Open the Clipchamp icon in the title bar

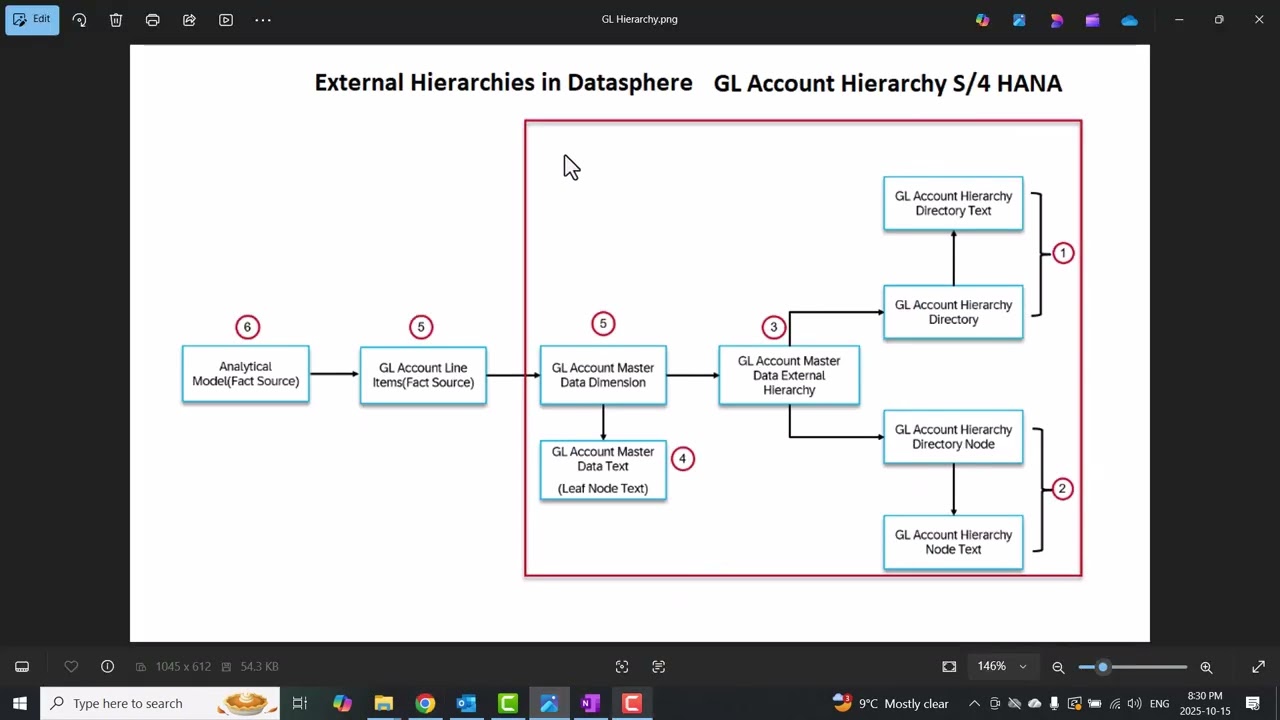[1056, 20]
